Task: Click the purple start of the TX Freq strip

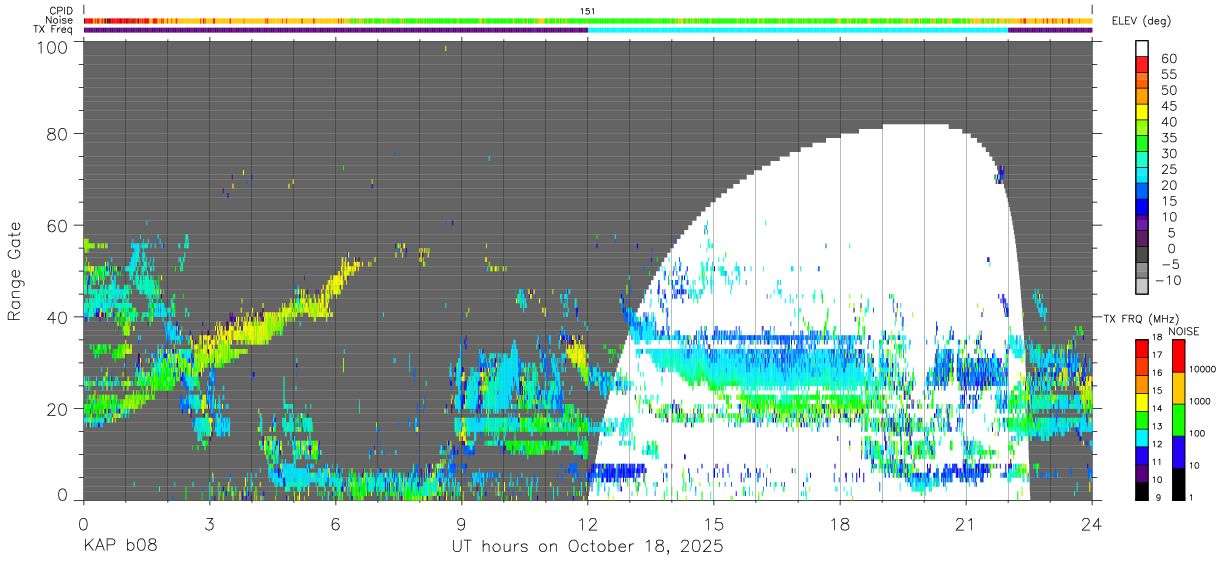Action: (x=335, y=30)
